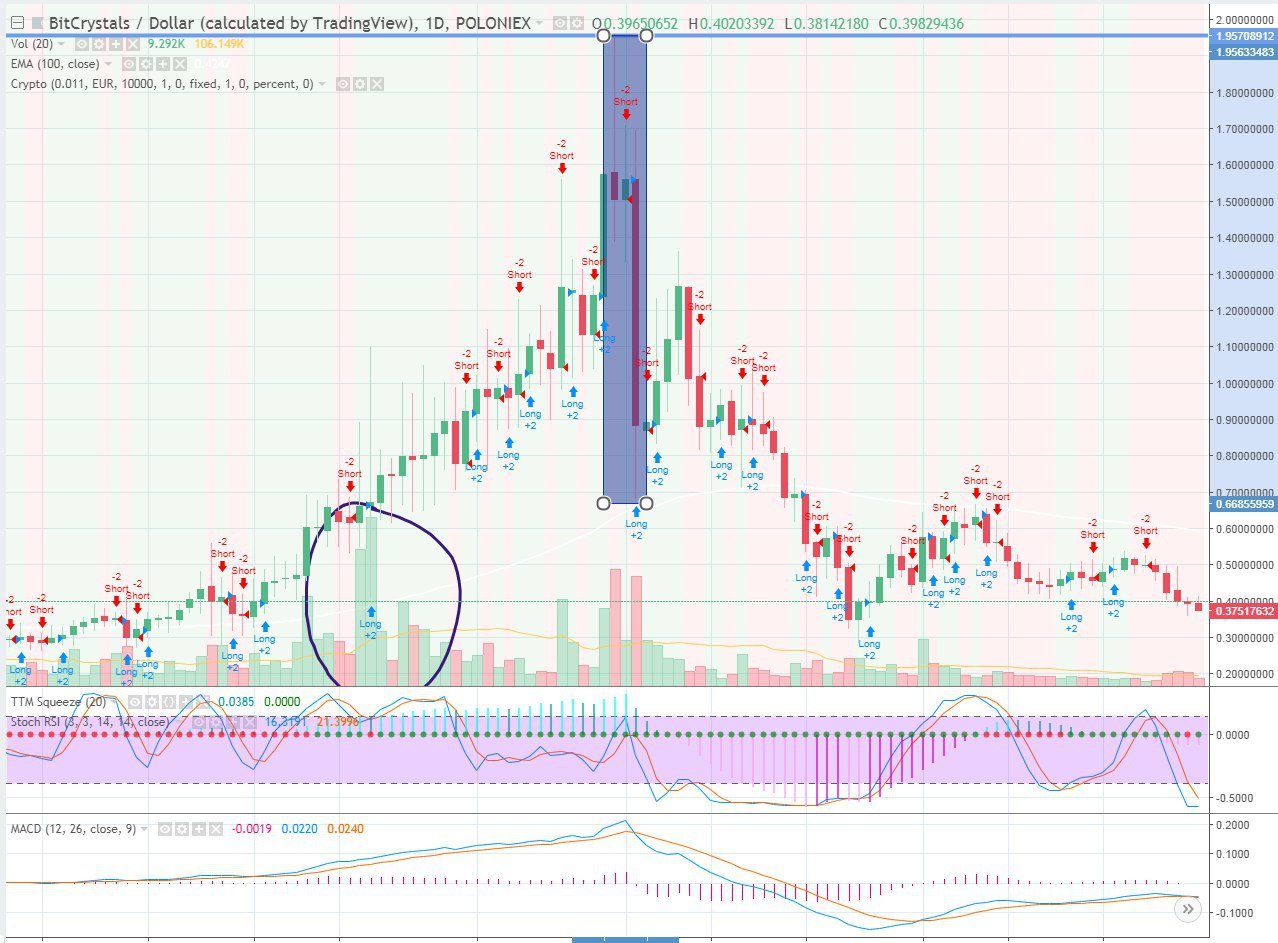Remove the Crypto strategy from chart
Viewport: 1278px width, 943px height.
coord(377,84)
